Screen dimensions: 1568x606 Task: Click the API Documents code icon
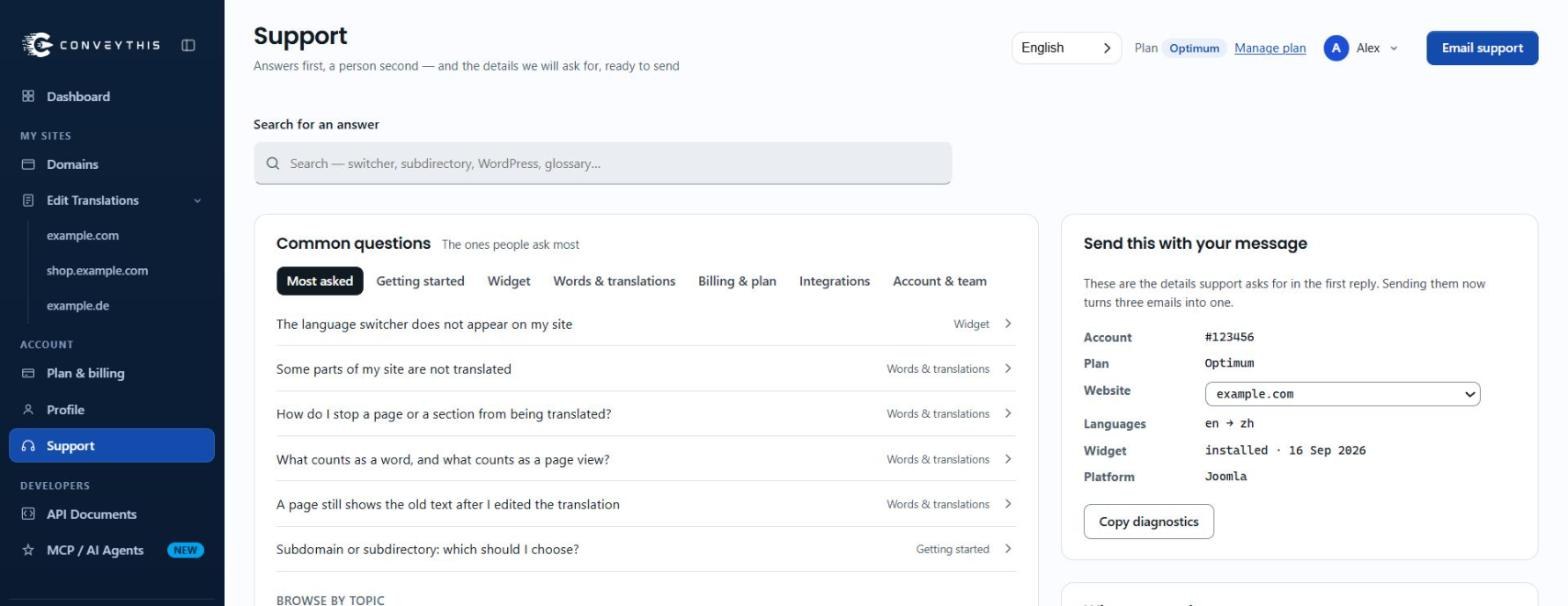point(28,514)
